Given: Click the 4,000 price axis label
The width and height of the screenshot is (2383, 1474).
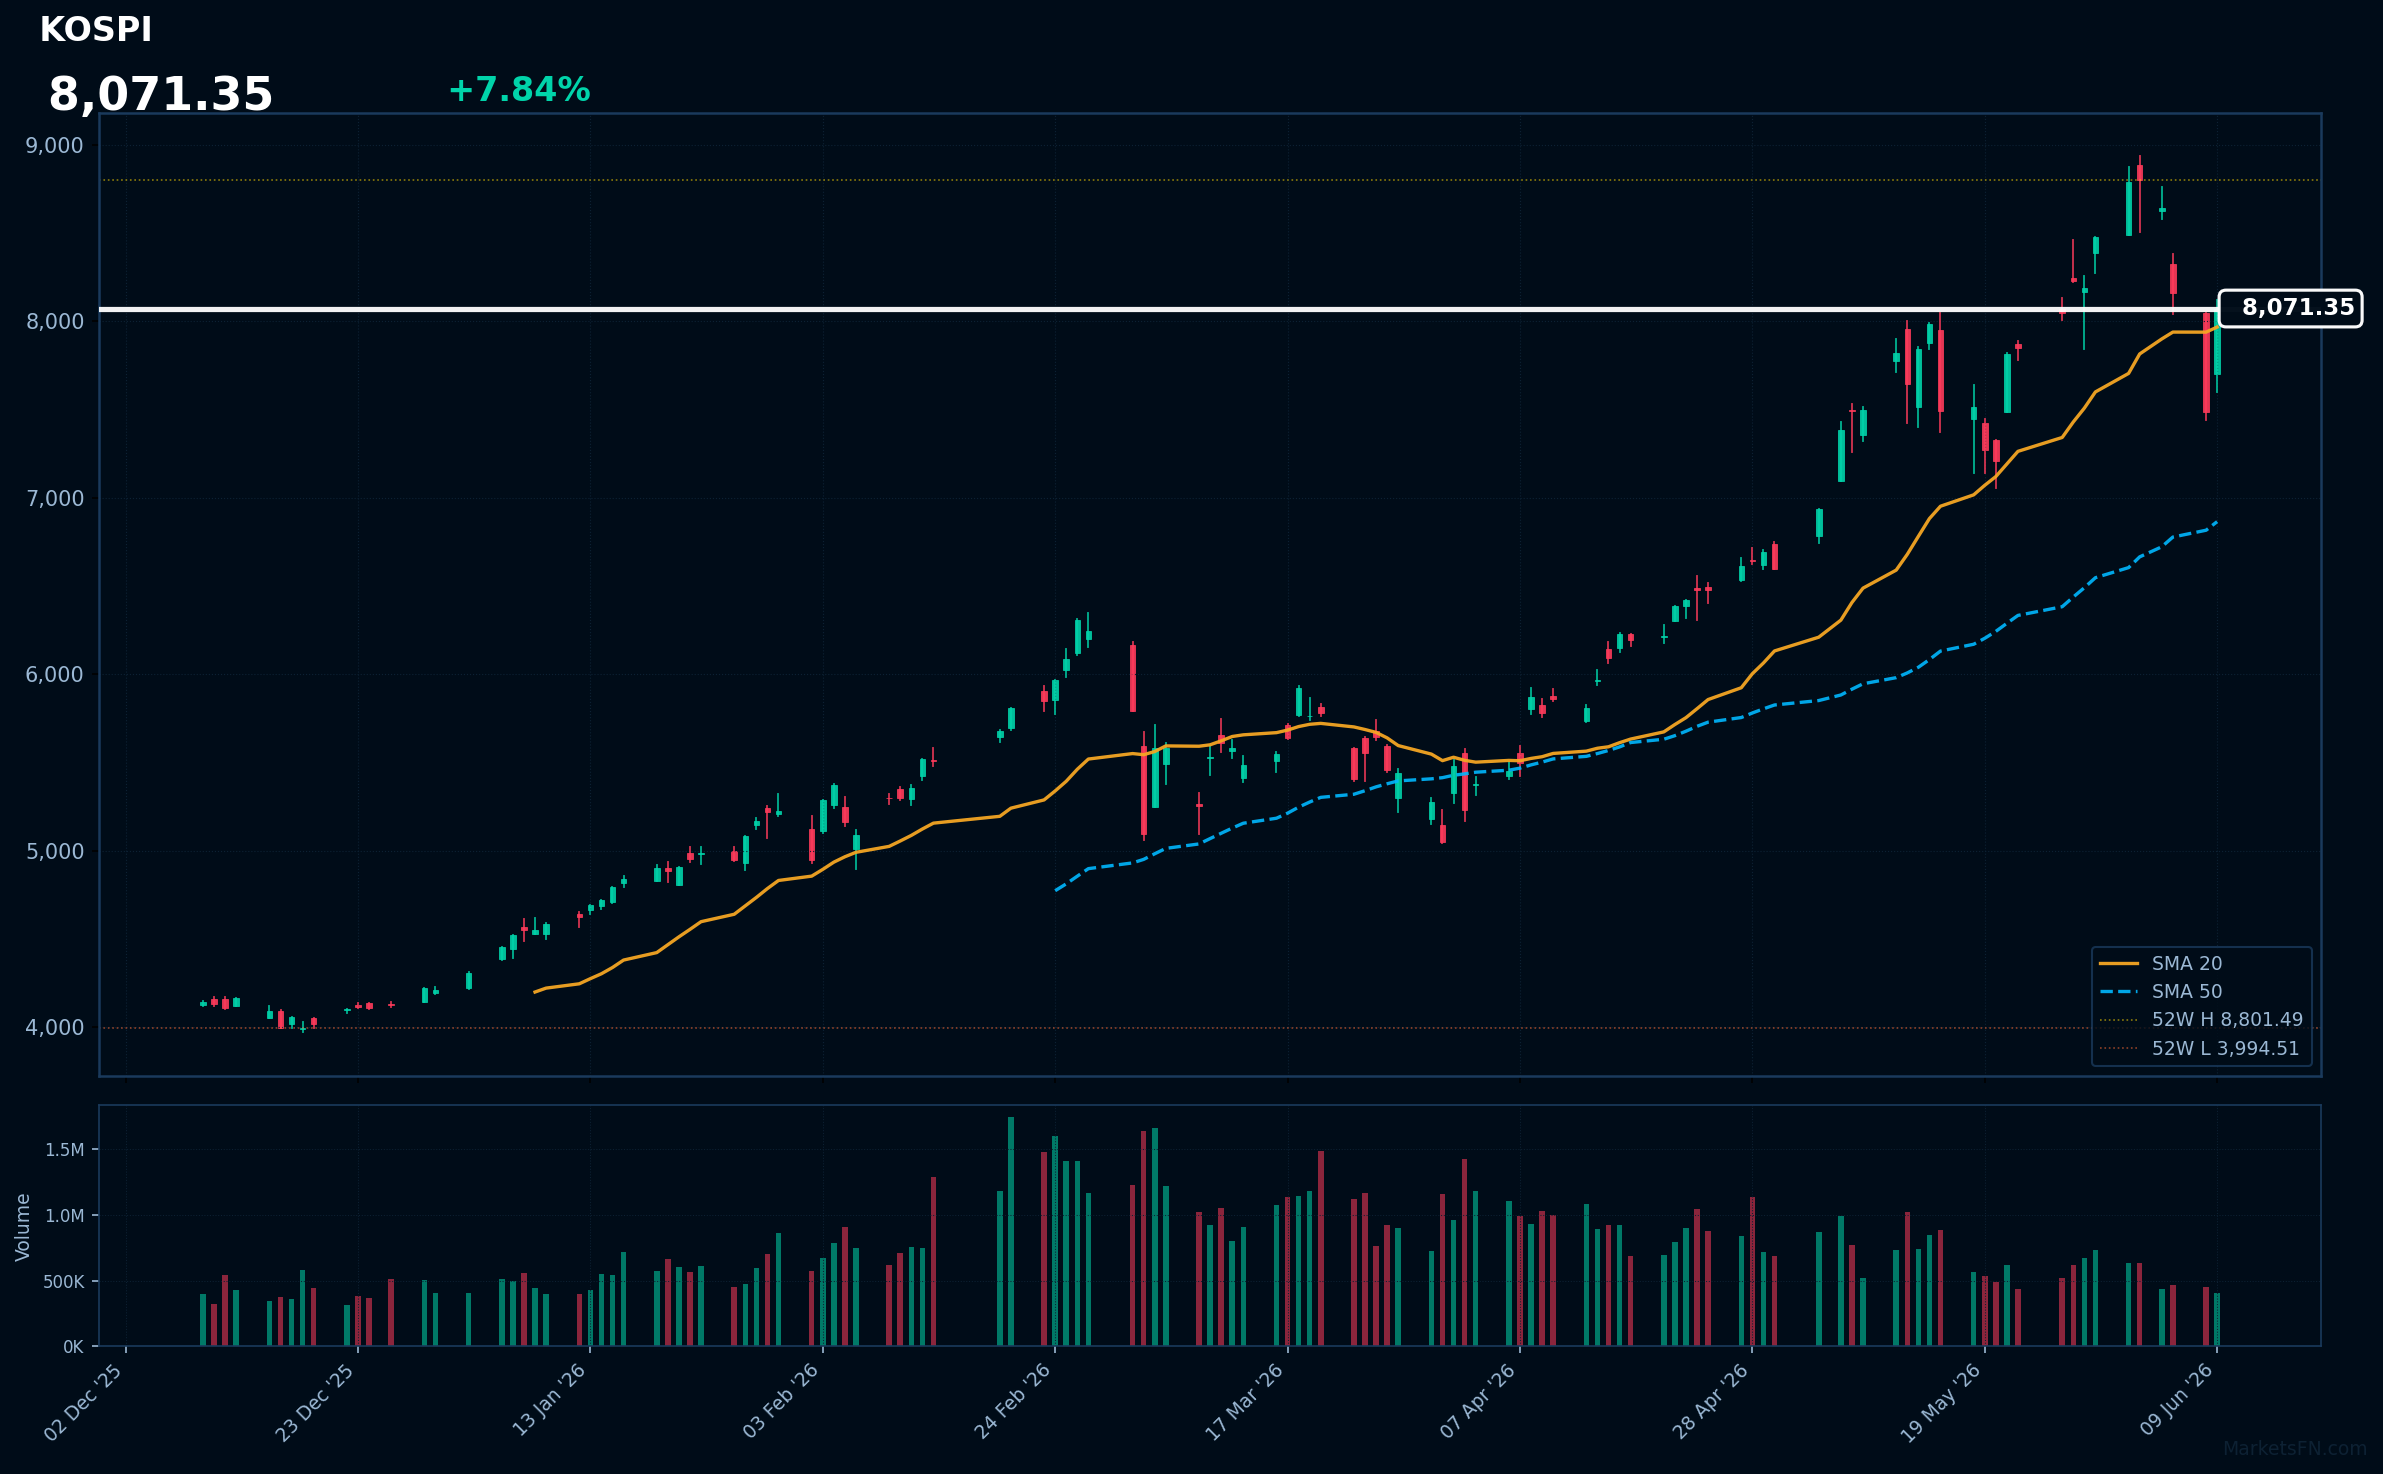Looking at the screenshot, I should pos(54,1028).
